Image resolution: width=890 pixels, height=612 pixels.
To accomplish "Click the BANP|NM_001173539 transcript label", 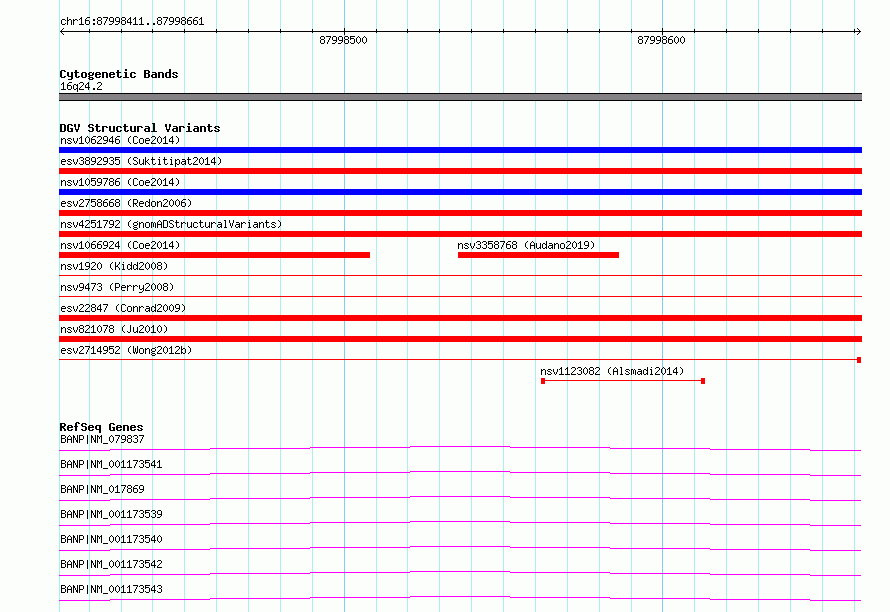I will click(111, 514).
